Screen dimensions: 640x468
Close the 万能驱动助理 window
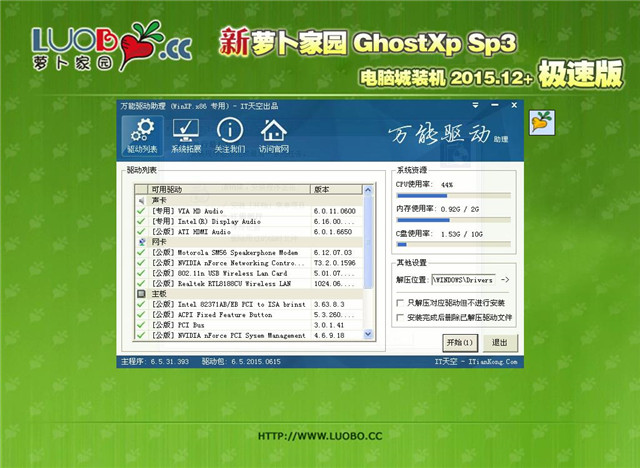pyautogui.click(x=514, y=105)
